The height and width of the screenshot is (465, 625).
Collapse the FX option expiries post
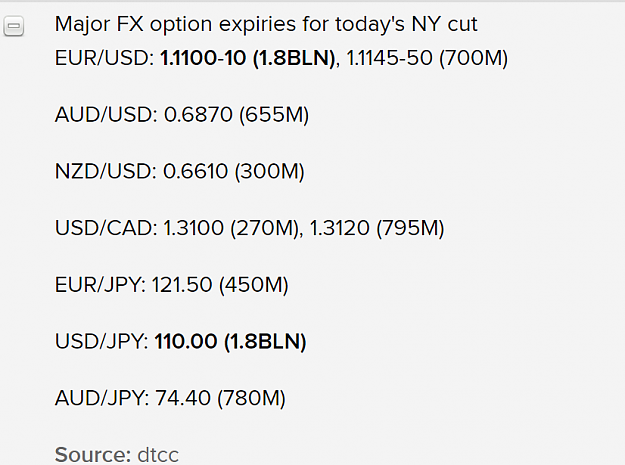14,26
